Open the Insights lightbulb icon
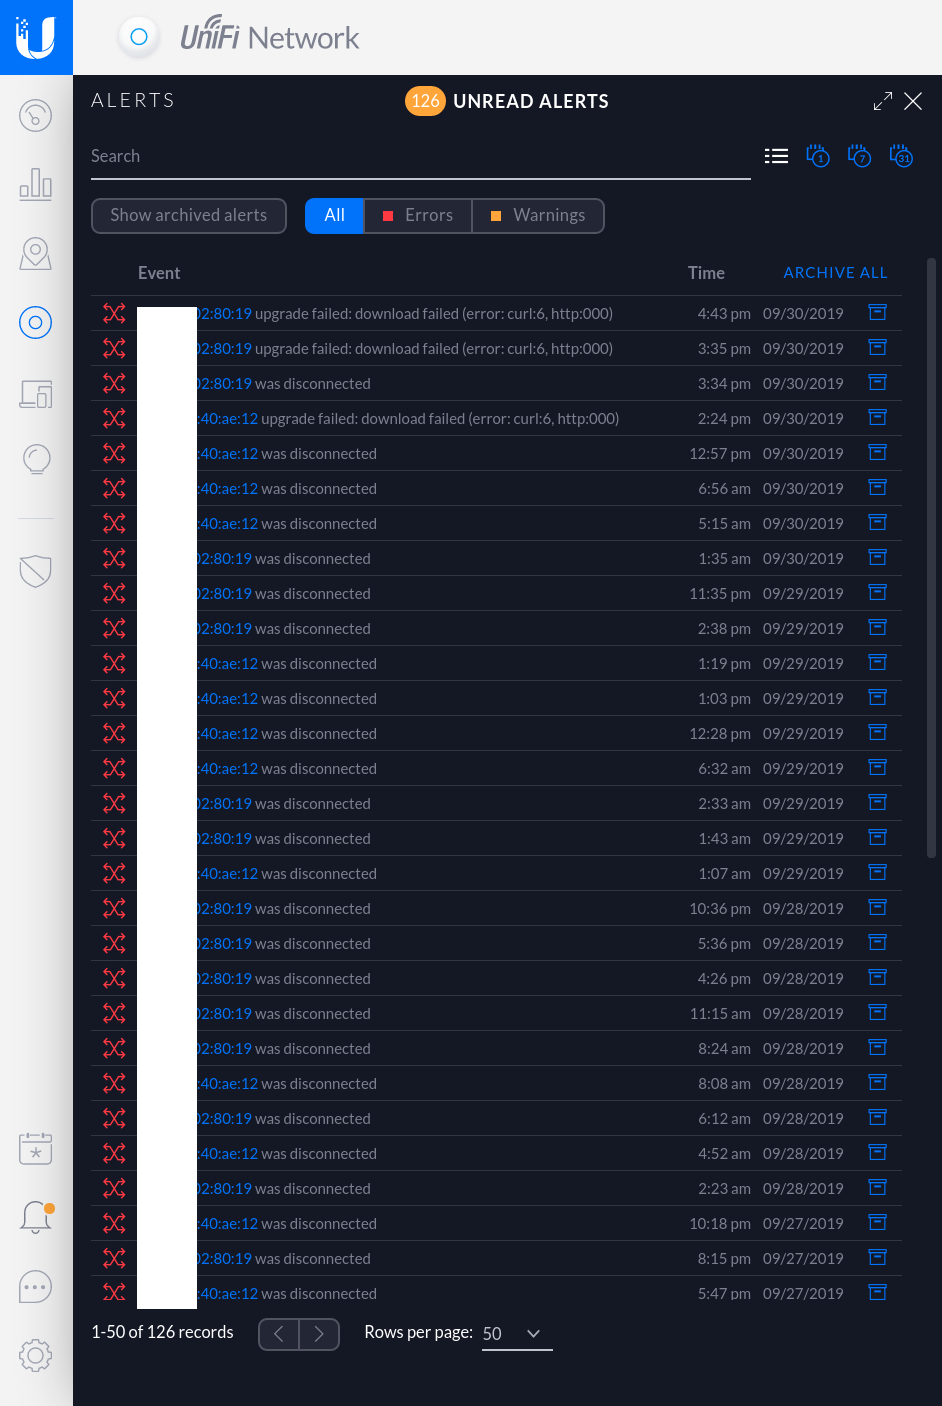Screen dimensions: 942x1406 coord(35,460)
